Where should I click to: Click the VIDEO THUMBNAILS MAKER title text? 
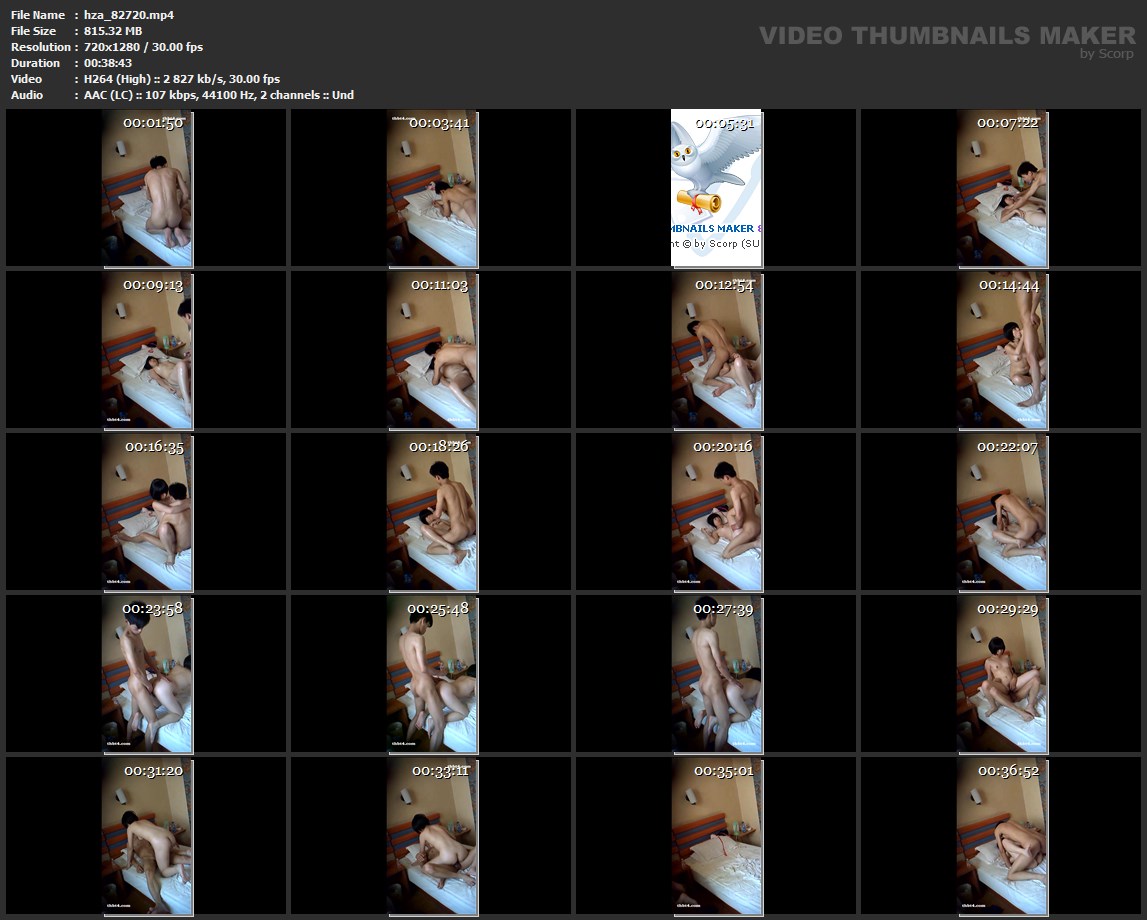(946, 36)
